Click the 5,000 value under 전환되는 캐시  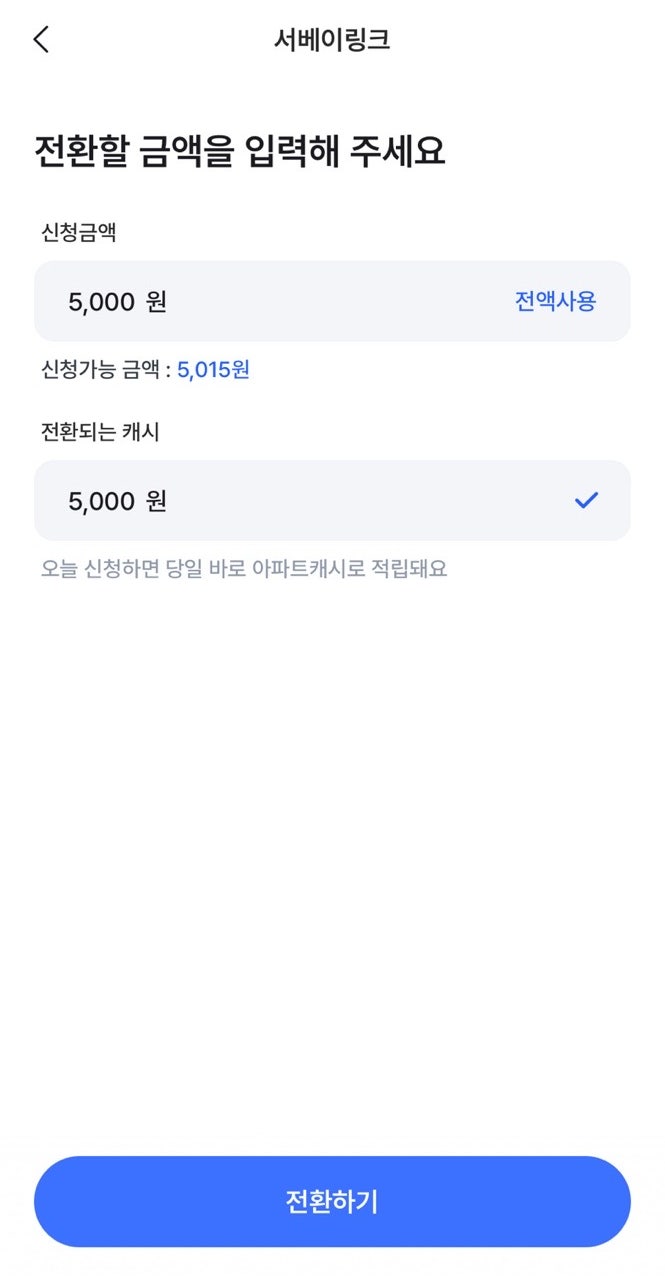pos(101,500)
